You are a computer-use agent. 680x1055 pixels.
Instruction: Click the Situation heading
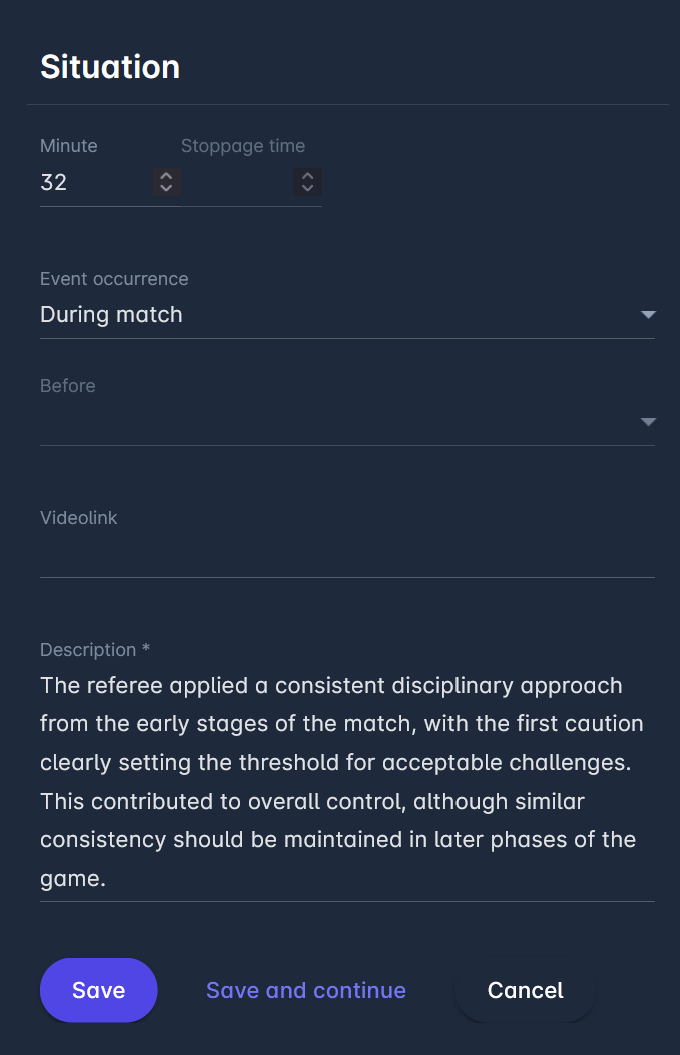(110, 67)
